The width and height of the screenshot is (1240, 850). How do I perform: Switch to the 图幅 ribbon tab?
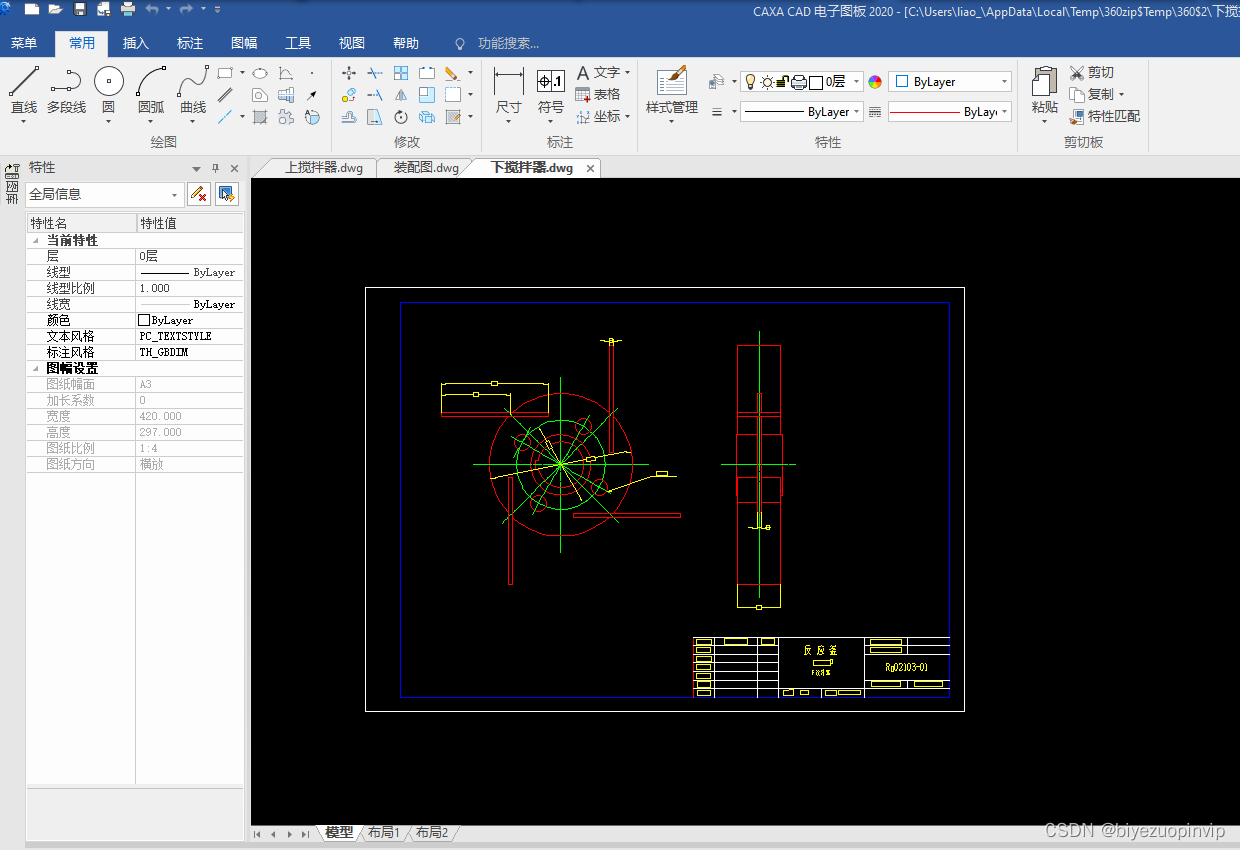pos(244,43)
